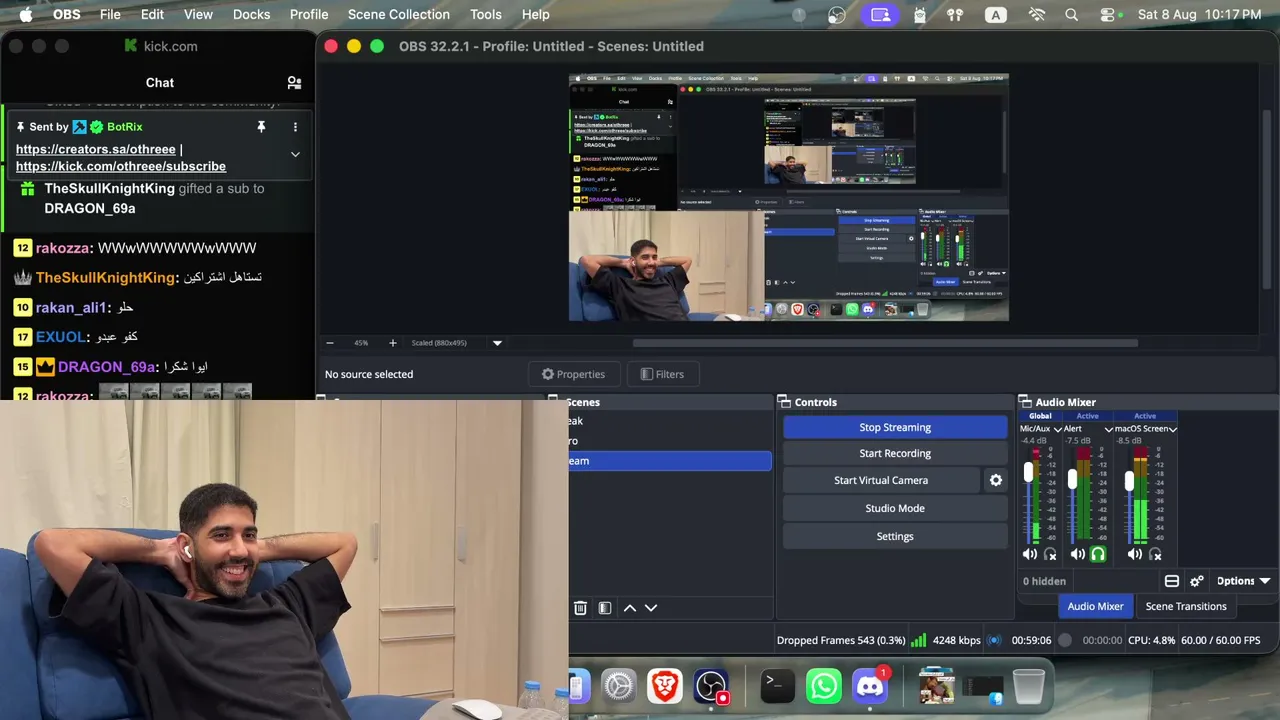Open the Help menu
Viewport: 1280px width, 720px height.
536,15
